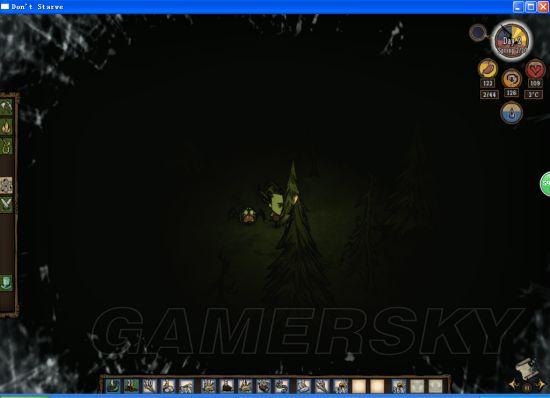Click the sanity value below brain meter
This screenshot has width=550, height=398.
[x=512, y=93]
